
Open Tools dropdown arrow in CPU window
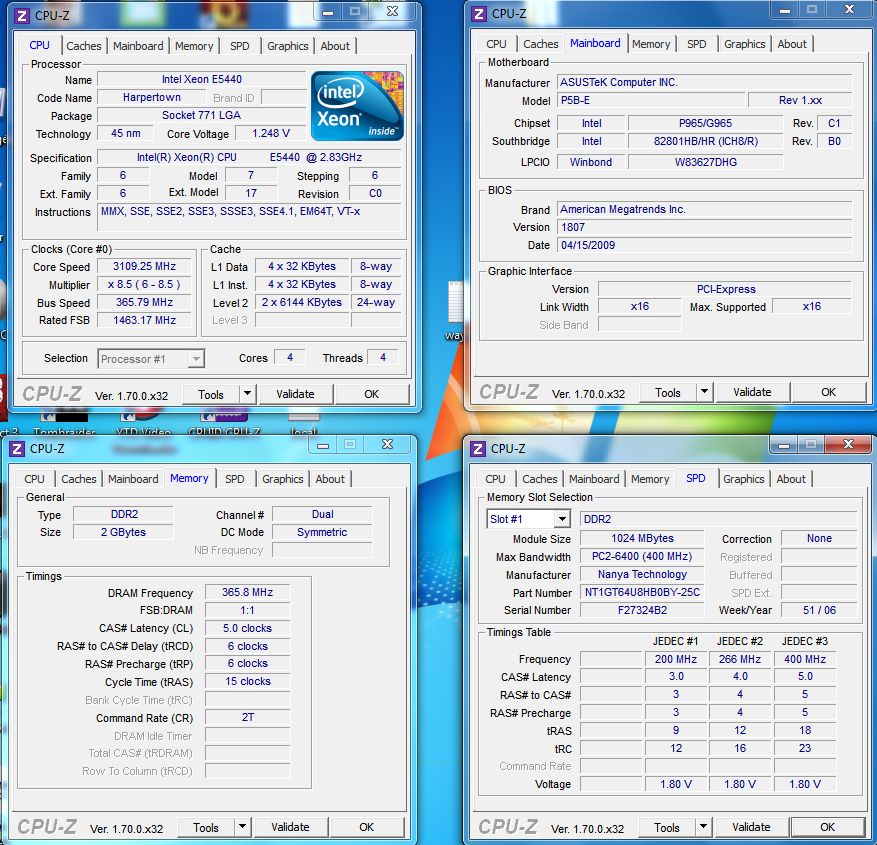click(247, 394)
